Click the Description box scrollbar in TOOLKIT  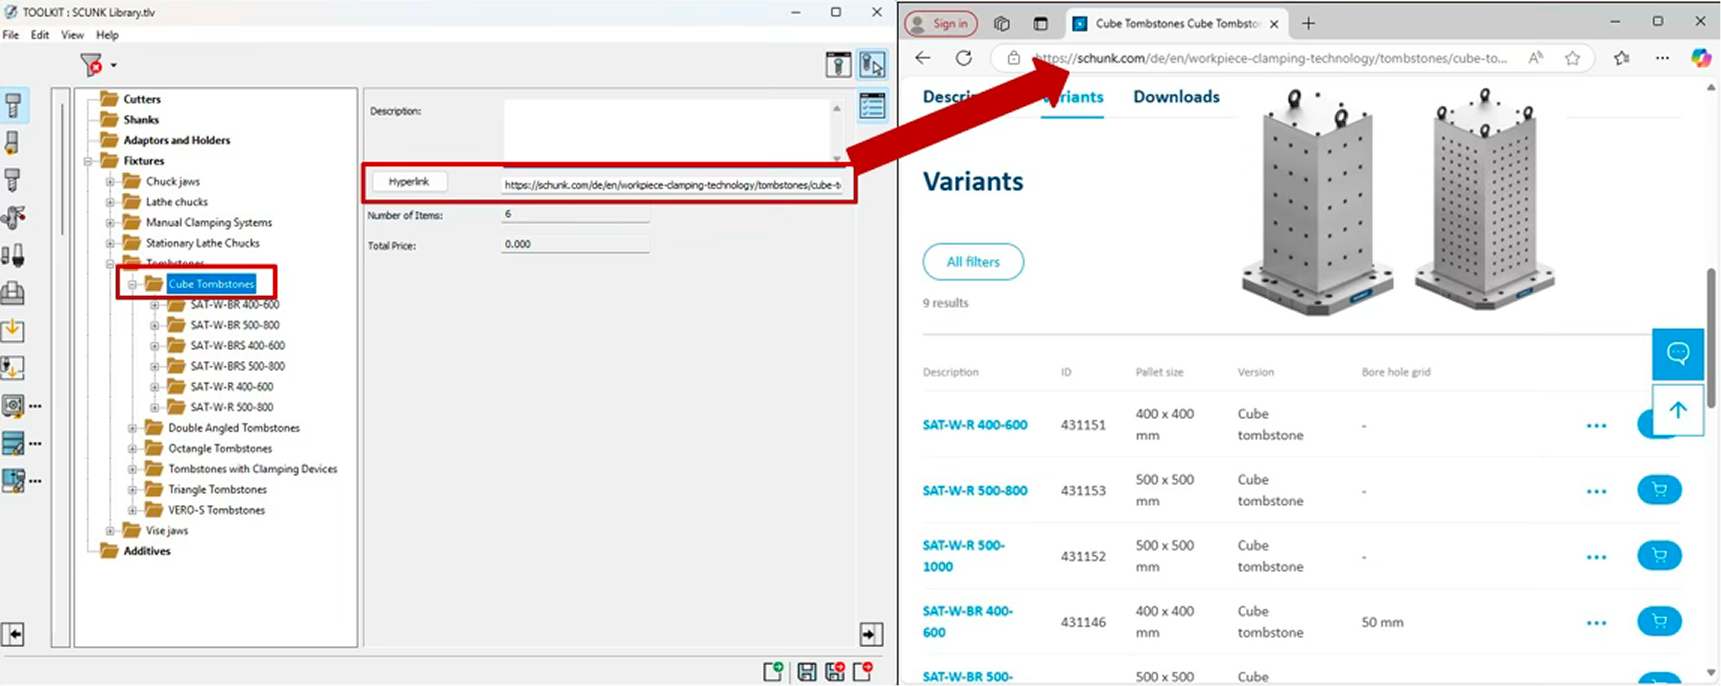click(837, 132)
